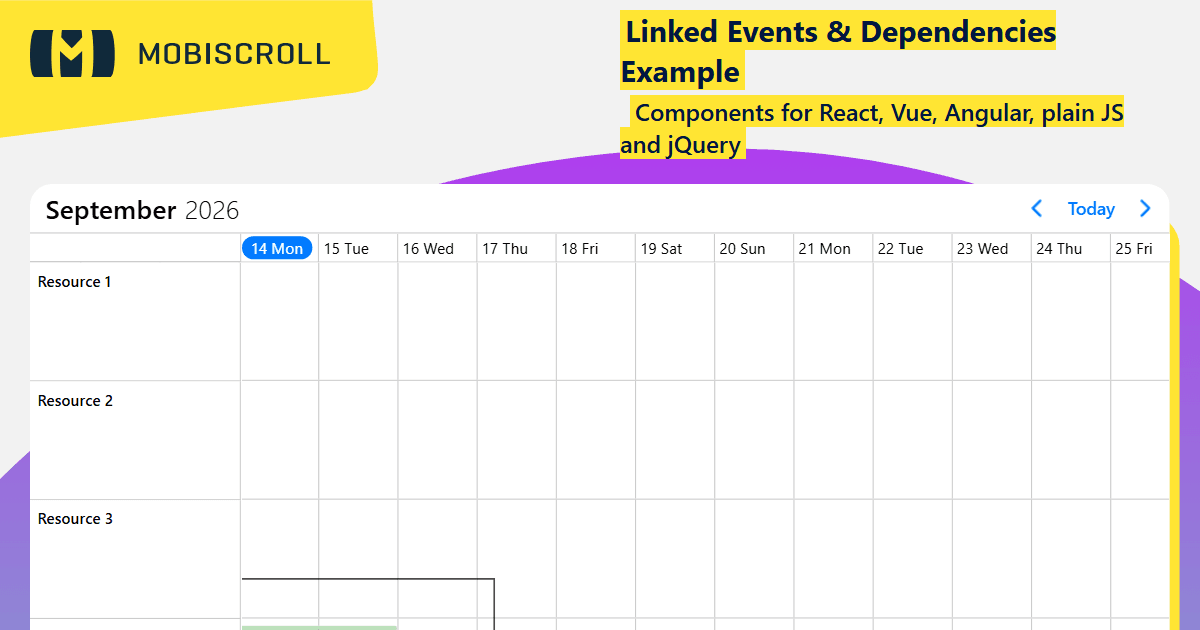Select the Resource 3 row label
This screenshot has height=630, width=1200.
(75, 519)
